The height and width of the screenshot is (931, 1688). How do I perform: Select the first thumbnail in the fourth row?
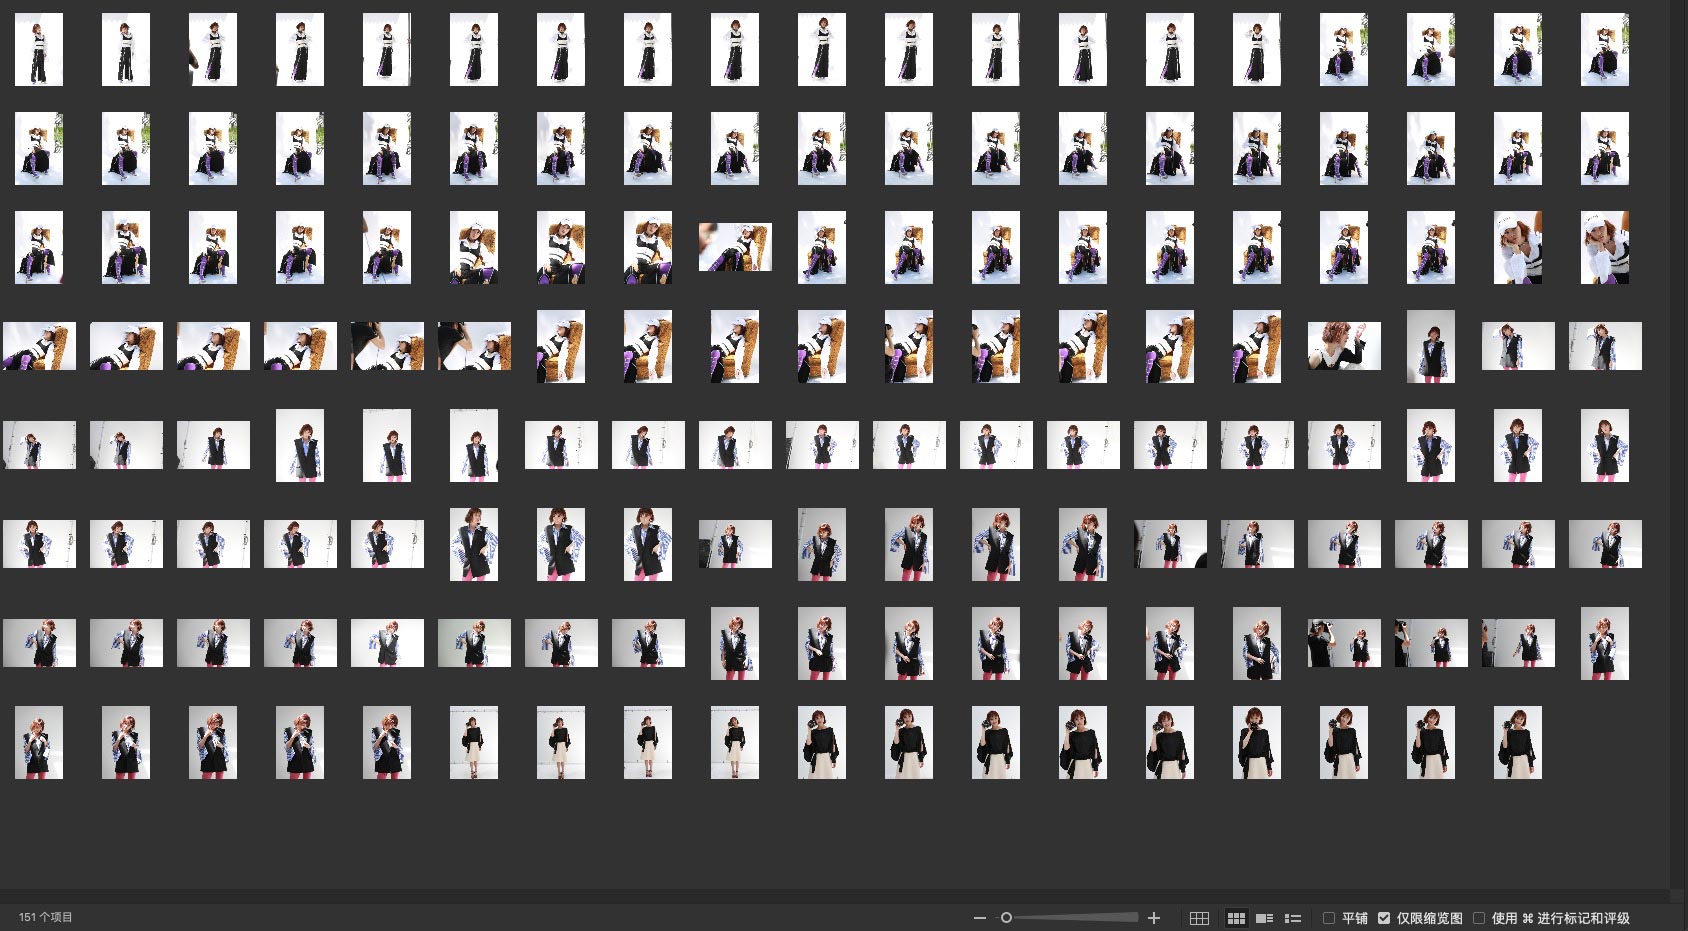click(x=39, y=346)
